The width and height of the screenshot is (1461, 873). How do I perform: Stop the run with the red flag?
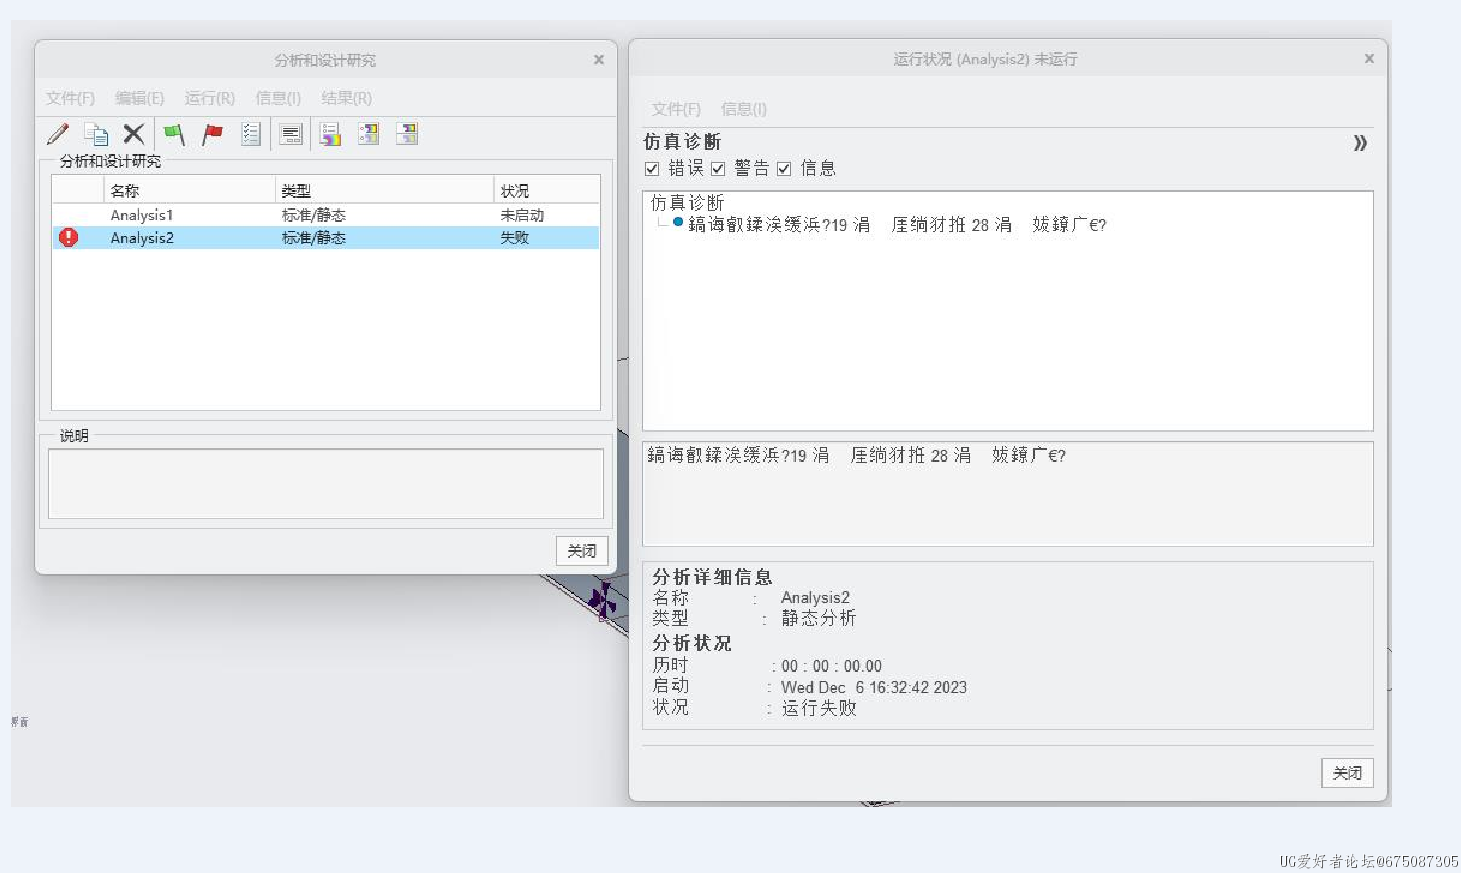212,134
